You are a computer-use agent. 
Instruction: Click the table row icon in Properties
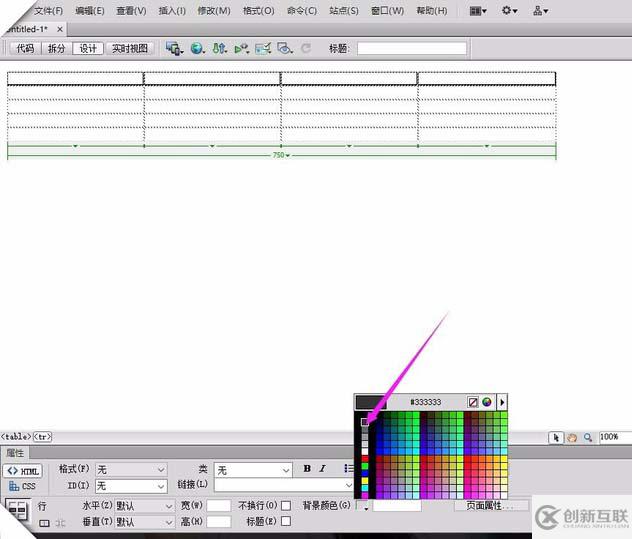(17, 510)
